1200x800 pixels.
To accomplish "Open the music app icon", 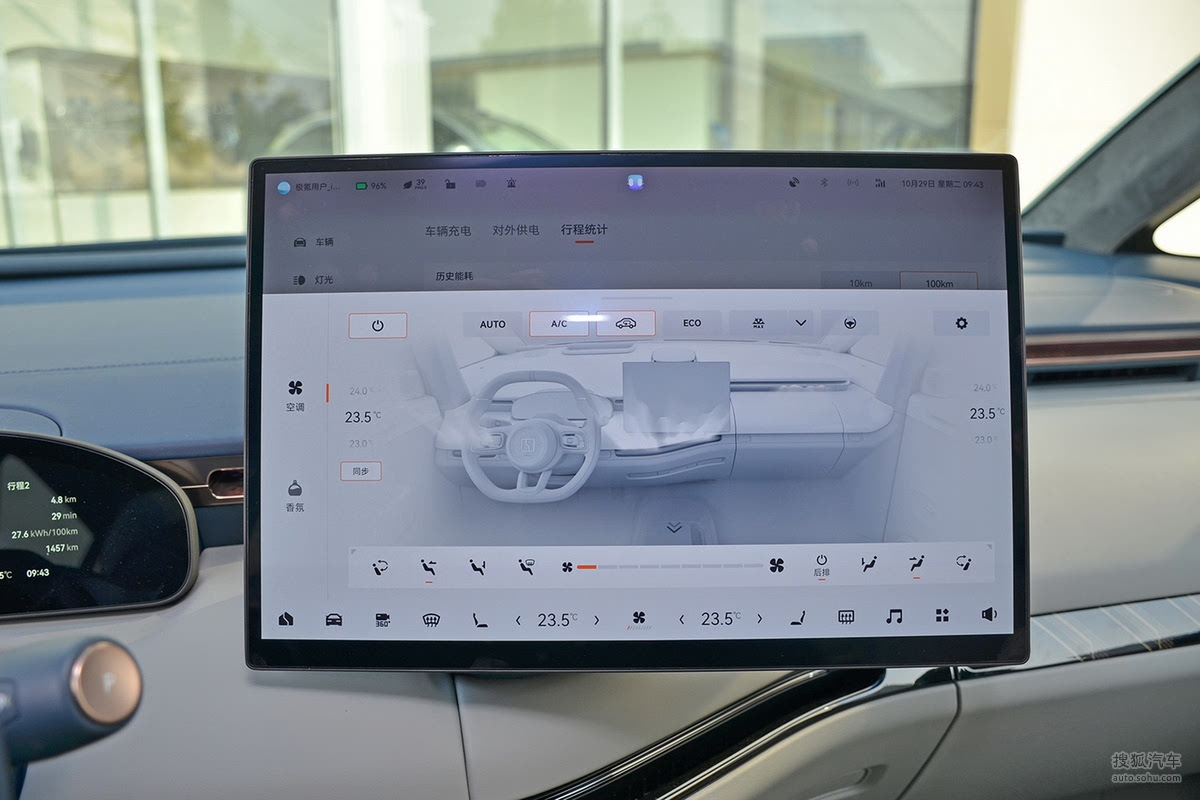I will click(893, 616).
